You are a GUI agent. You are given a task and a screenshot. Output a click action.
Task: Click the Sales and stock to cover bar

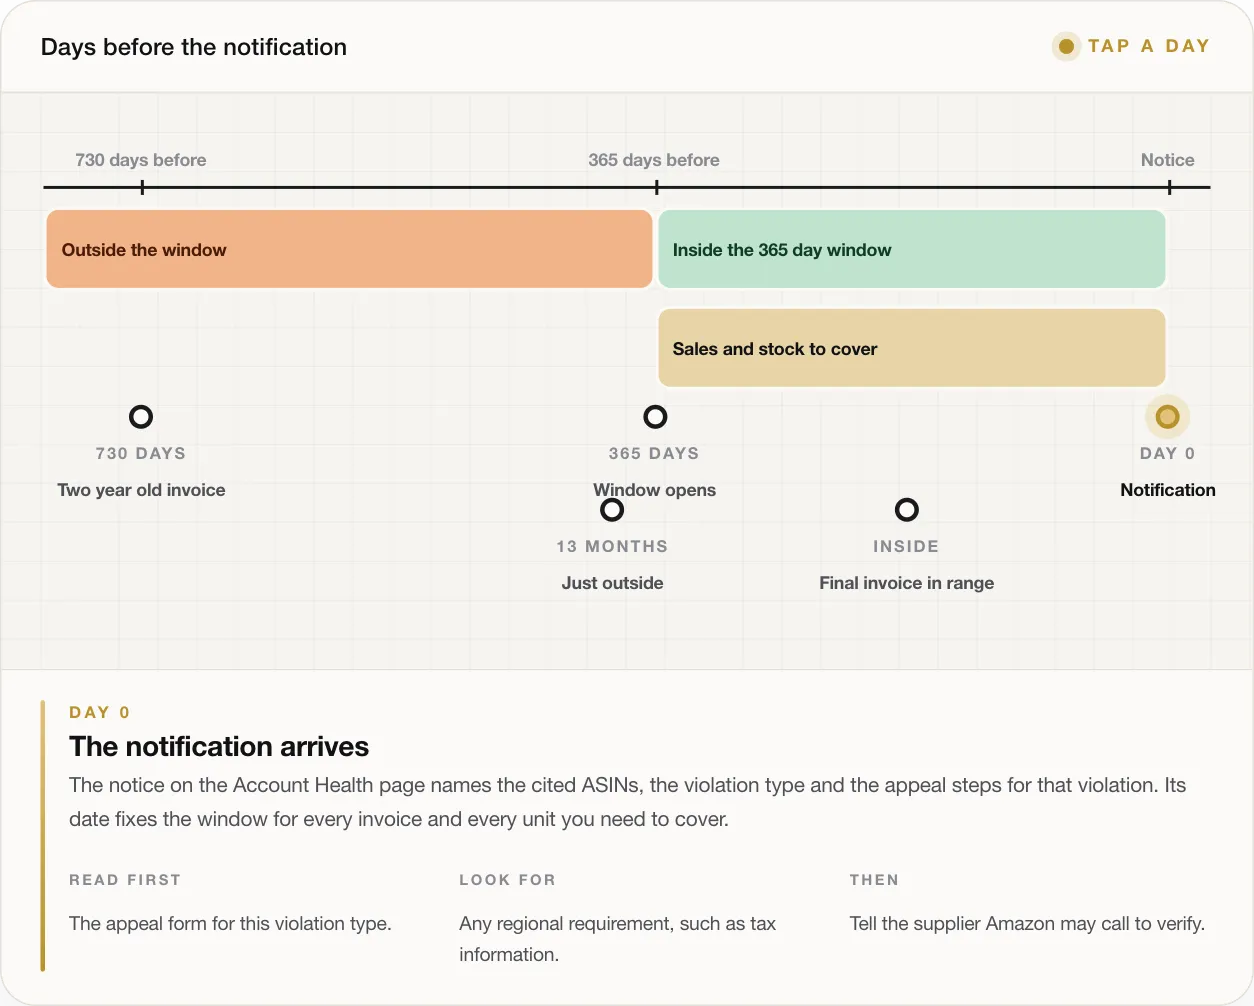pos(912,348)
